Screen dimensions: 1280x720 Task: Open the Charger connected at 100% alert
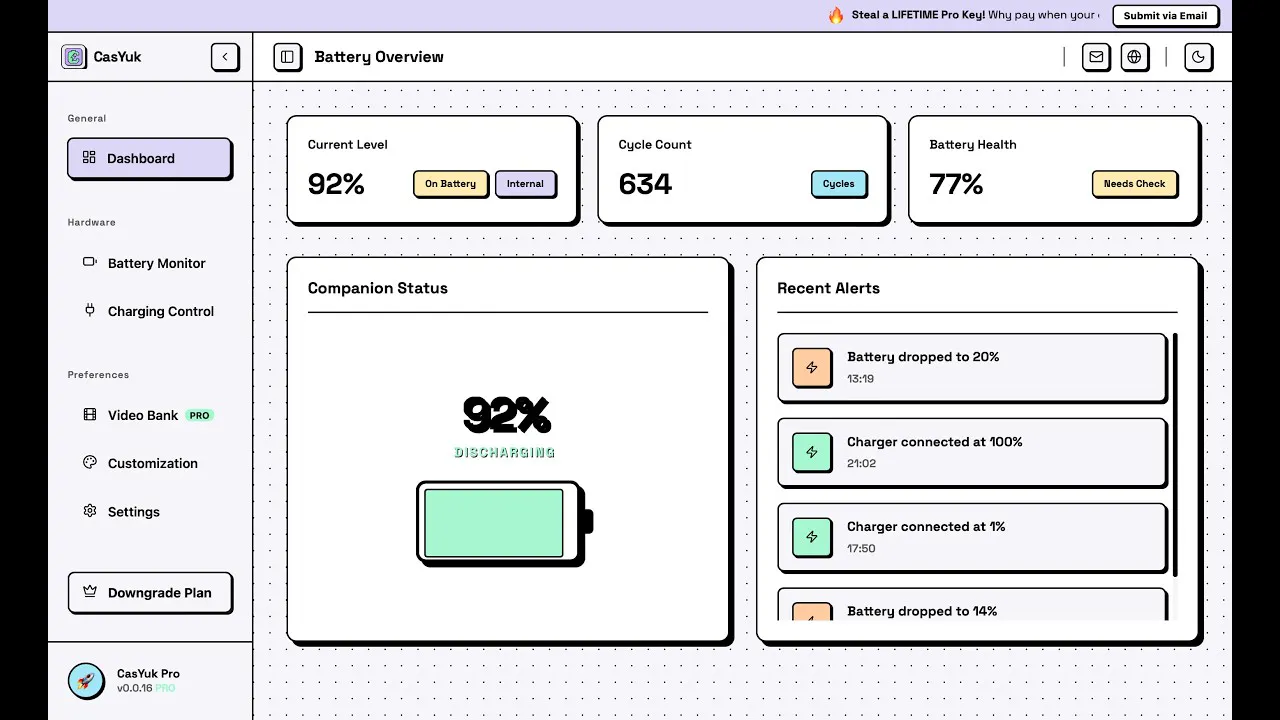[972, 453]
